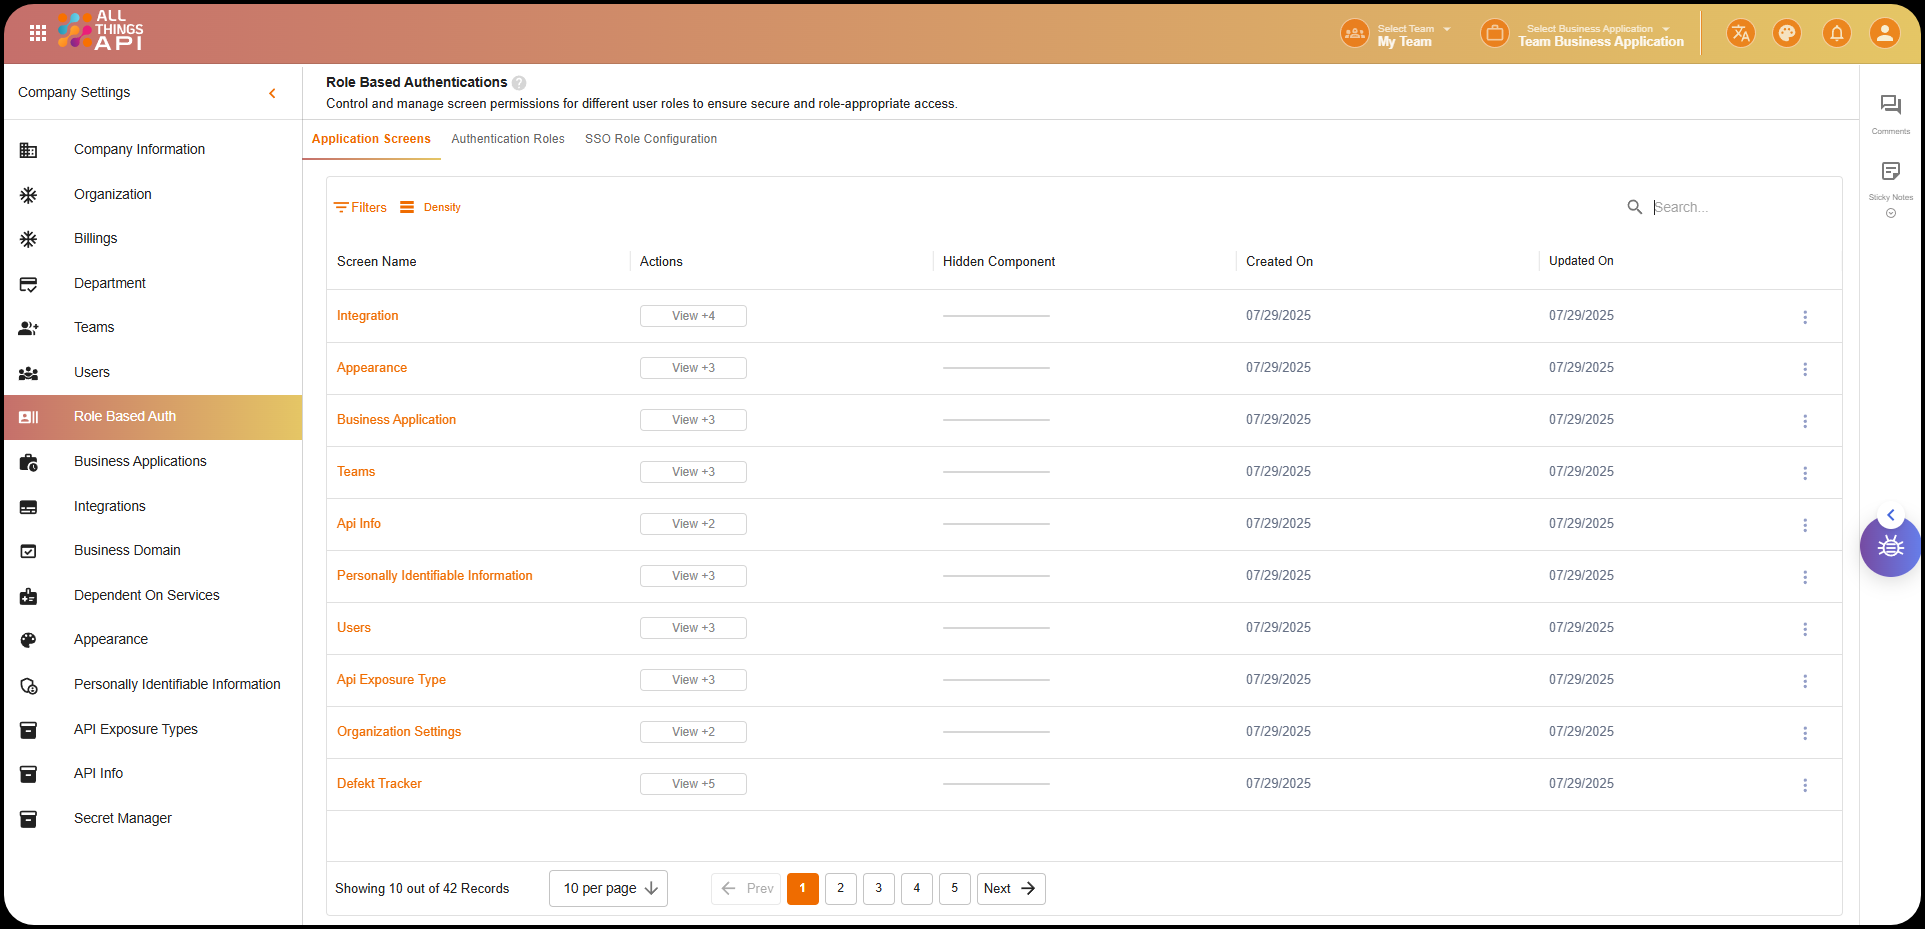Viewport: 1925px width, 929px height.
Task: Click the purple bug report button
Action: click(1889, 547)
